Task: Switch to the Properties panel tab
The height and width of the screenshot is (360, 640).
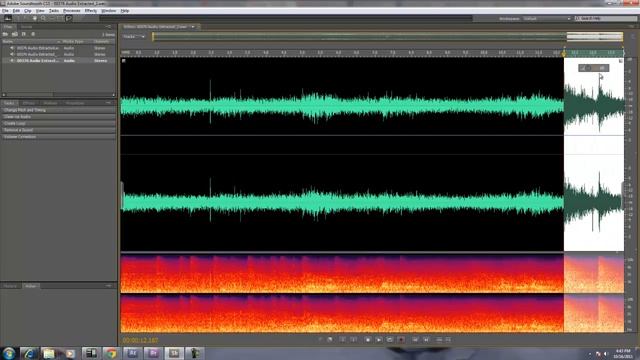Action: 75,103
